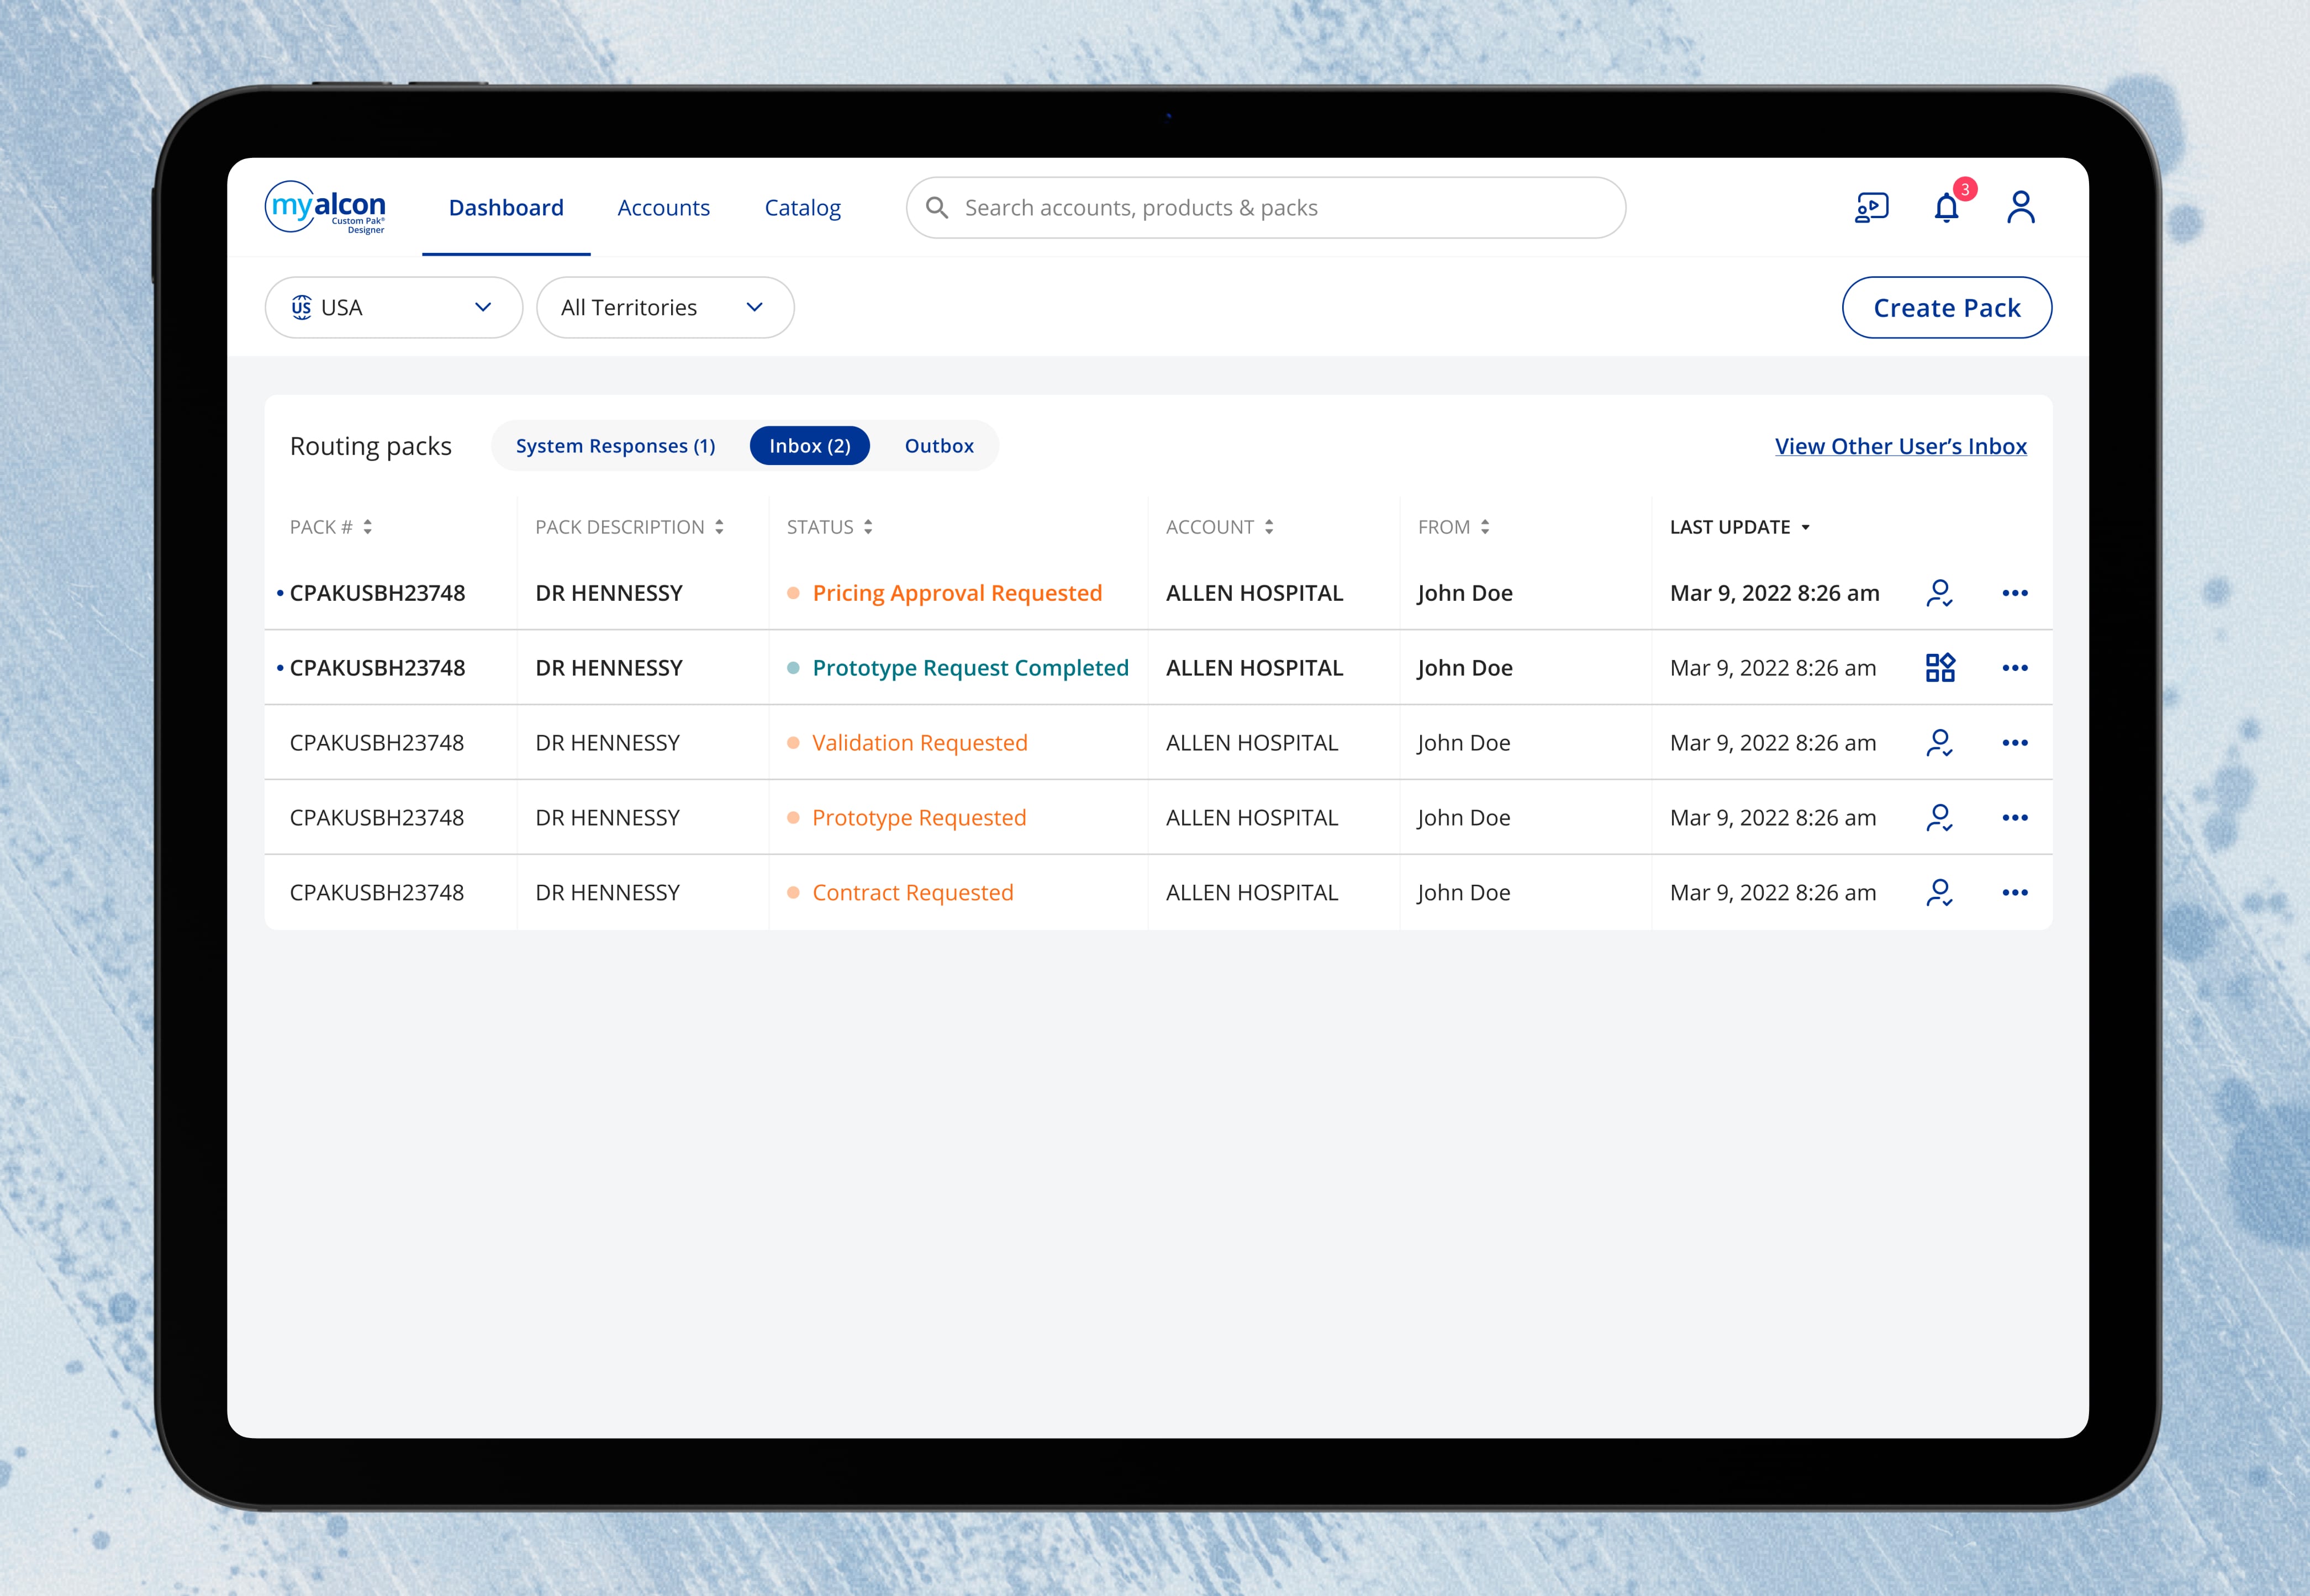The image size is (2310, 1596).
Task: Click the Create Pack button
Action: pos(1947,307)
